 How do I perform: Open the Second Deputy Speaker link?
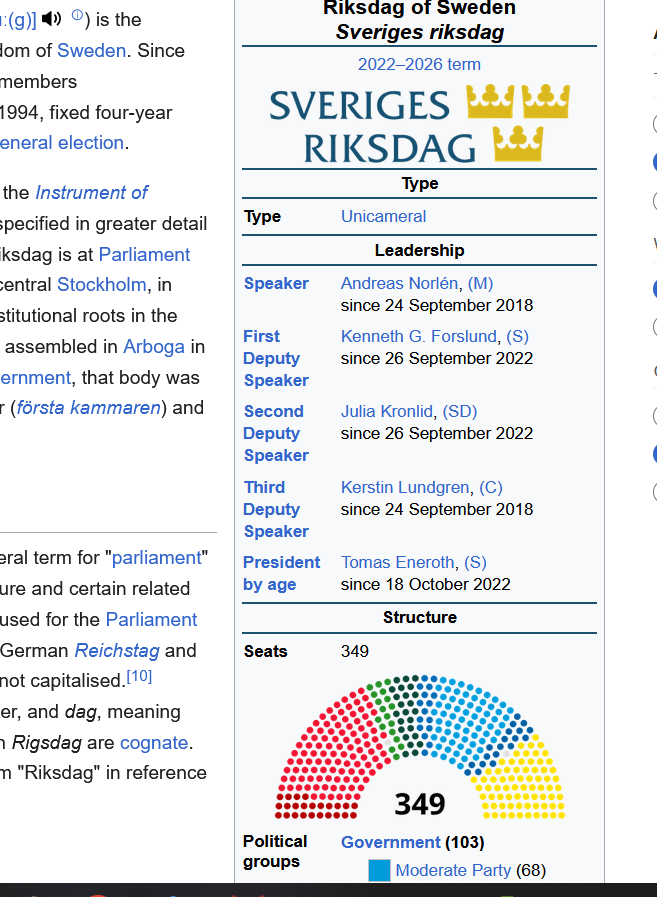pos(276,433)
